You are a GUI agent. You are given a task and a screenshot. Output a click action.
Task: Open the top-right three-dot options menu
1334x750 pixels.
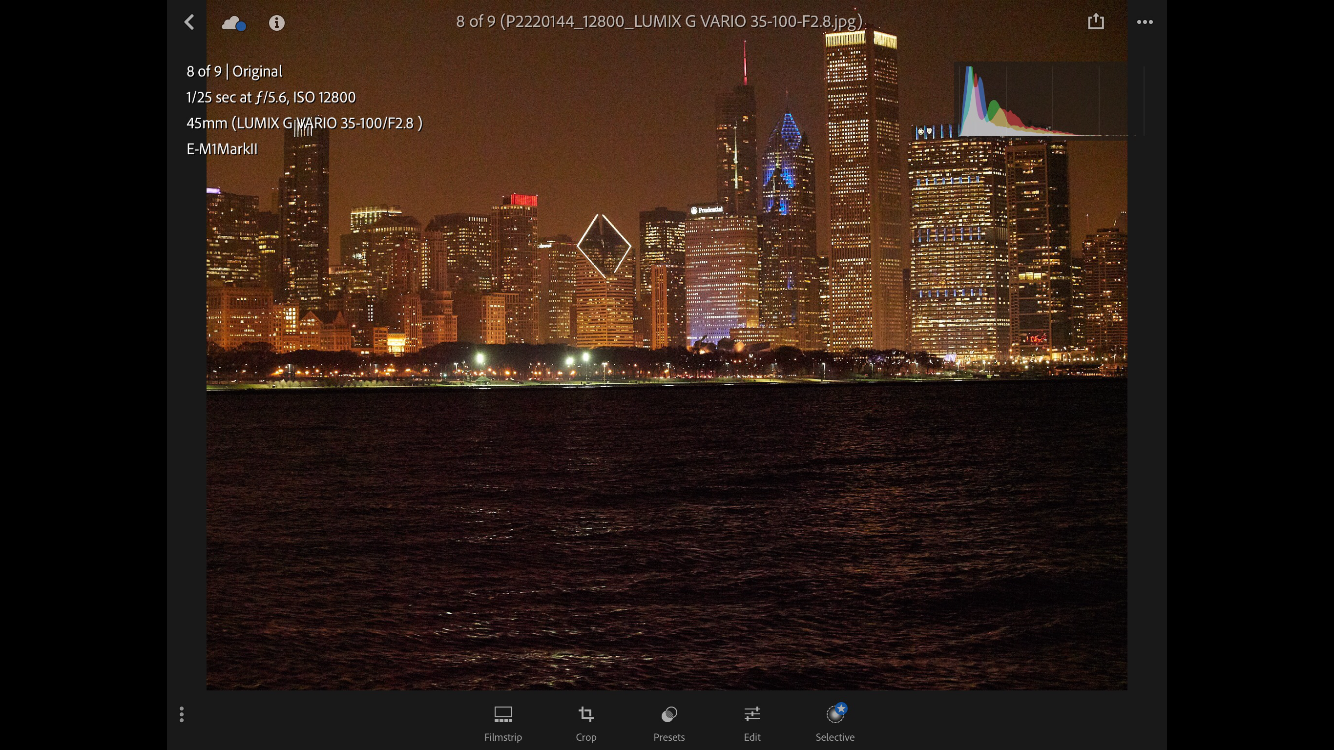(1145, 22)
